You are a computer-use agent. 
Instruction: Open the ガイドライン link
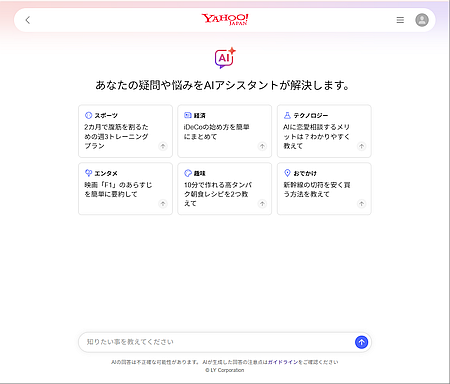tap(283, 362)
